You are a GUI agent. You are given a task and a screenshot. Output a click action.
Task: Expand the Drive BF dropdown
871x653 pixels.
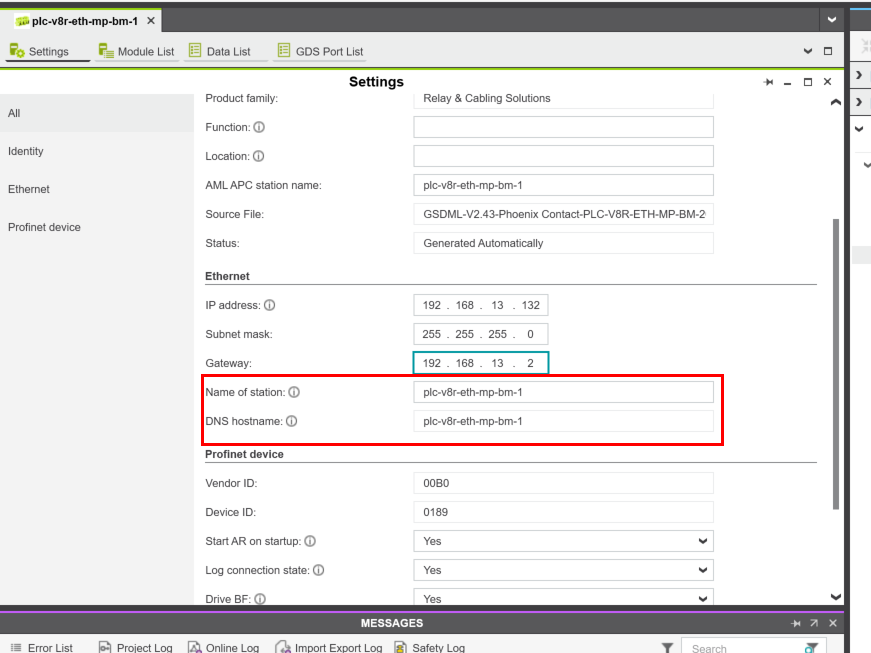pyautogui.click(x=563, y=598)
